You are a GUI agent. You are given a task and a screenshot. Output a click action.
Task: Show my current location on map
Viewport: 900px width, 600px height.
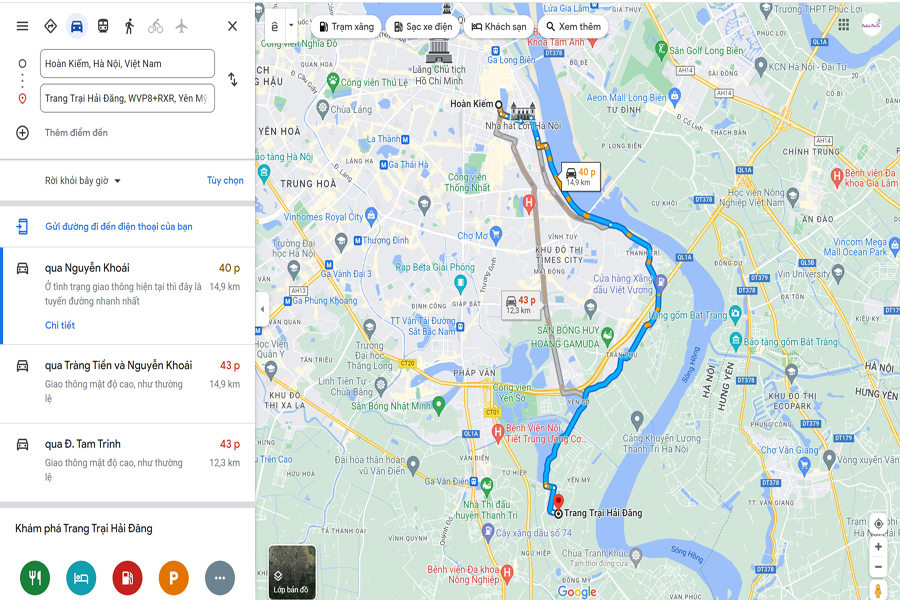click(878, 524)
